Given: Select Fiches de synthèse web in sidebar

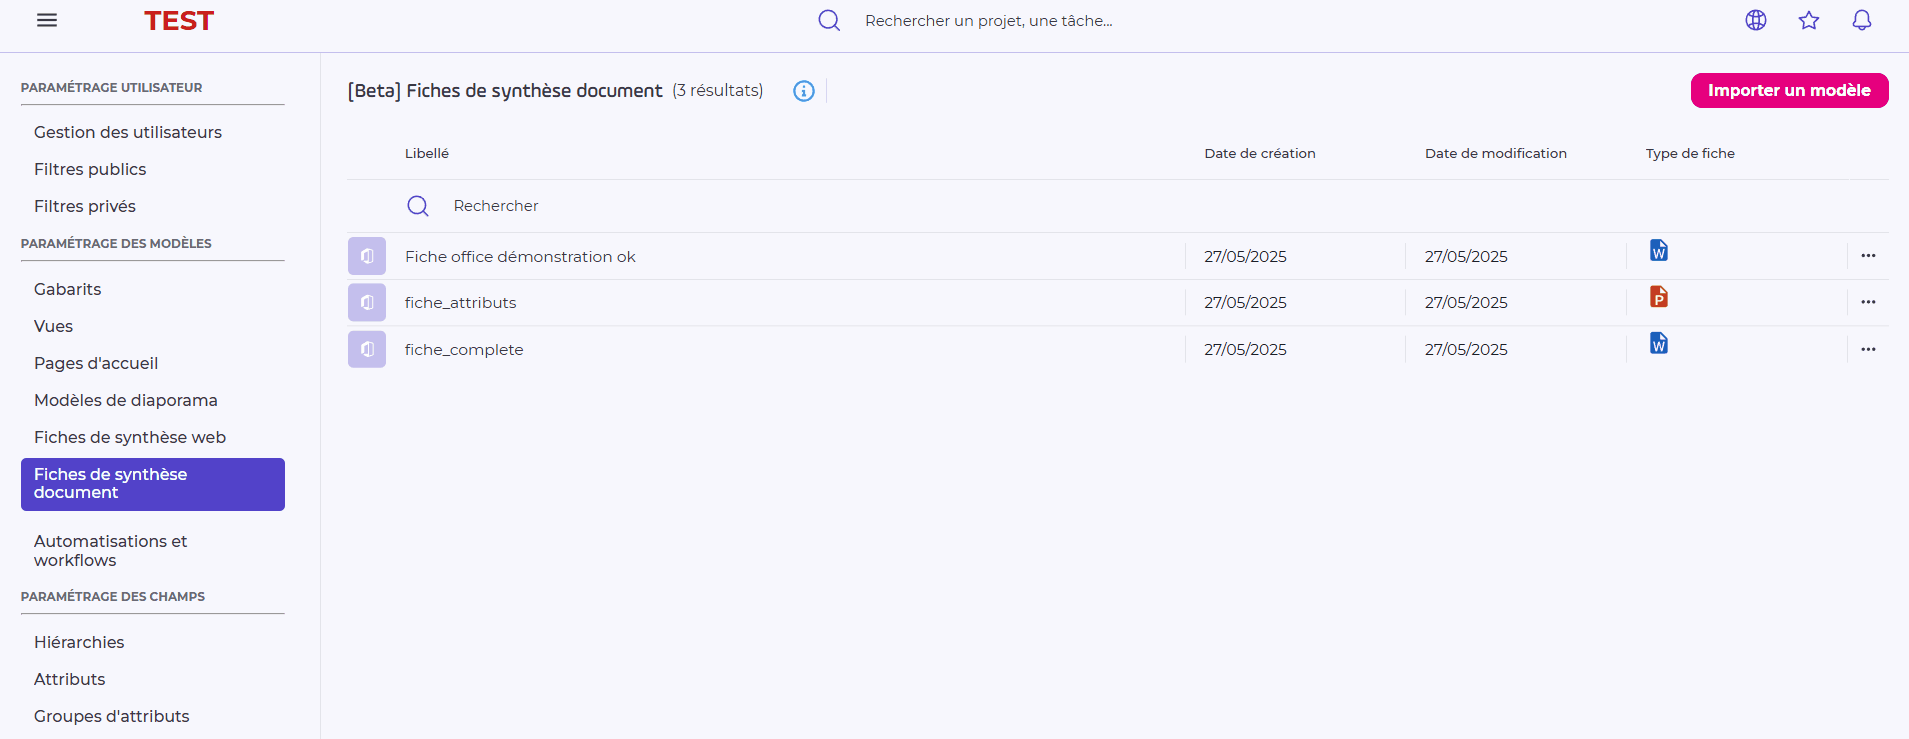Looking at the screenshot, I should (130, 437).
